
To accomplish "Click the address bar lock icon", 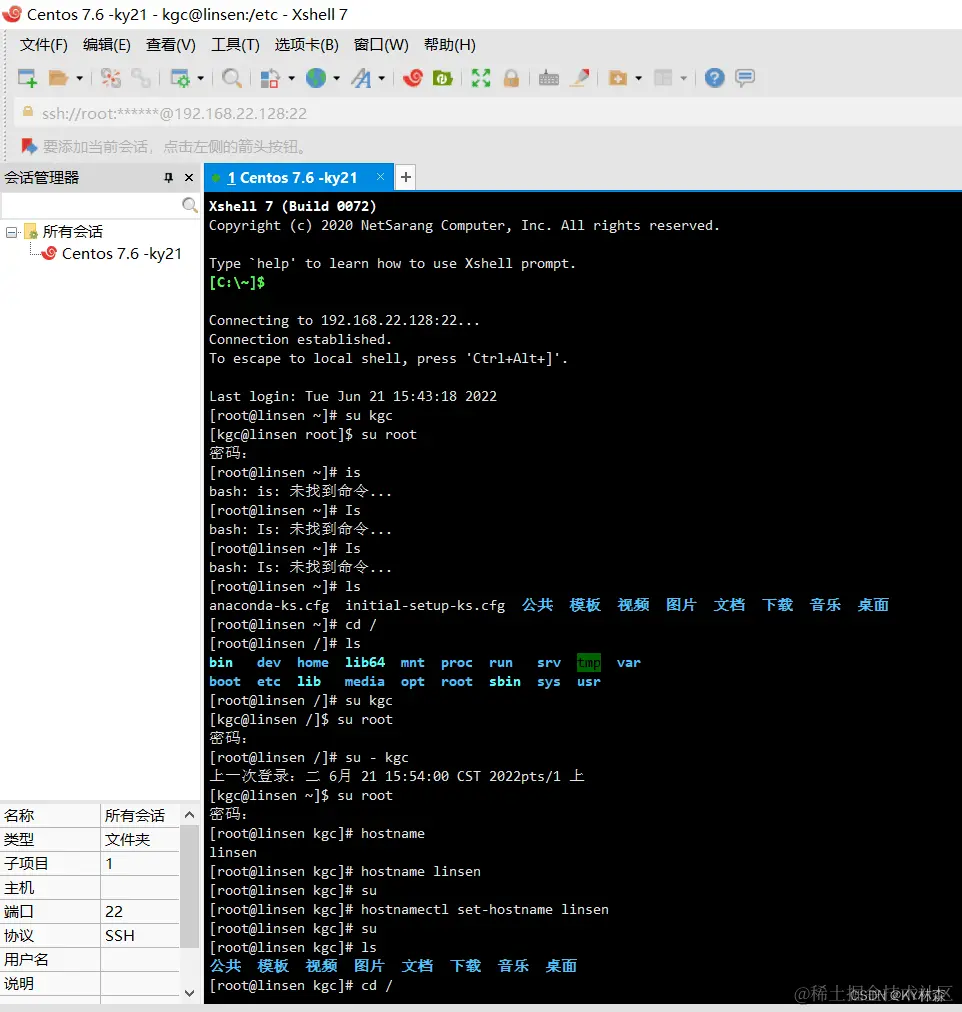I will click(x=28, y=112).
